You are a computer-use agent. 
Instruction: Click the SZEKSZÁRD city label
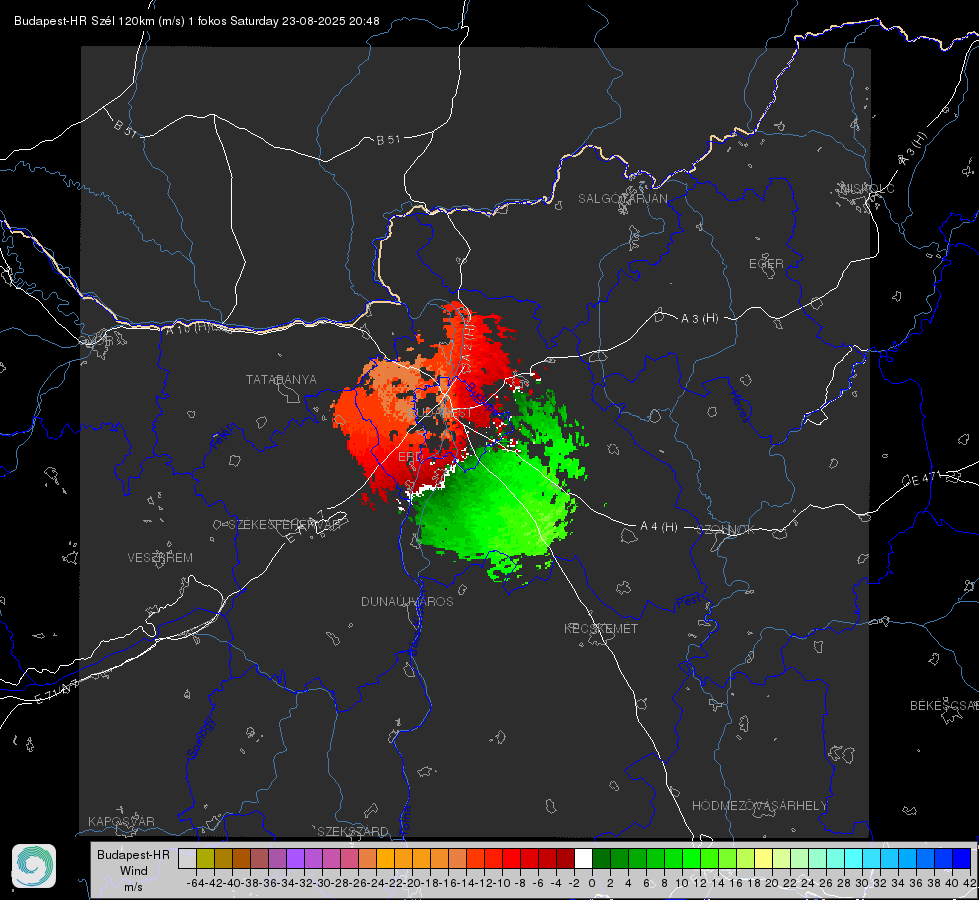(x=353, y=831)
